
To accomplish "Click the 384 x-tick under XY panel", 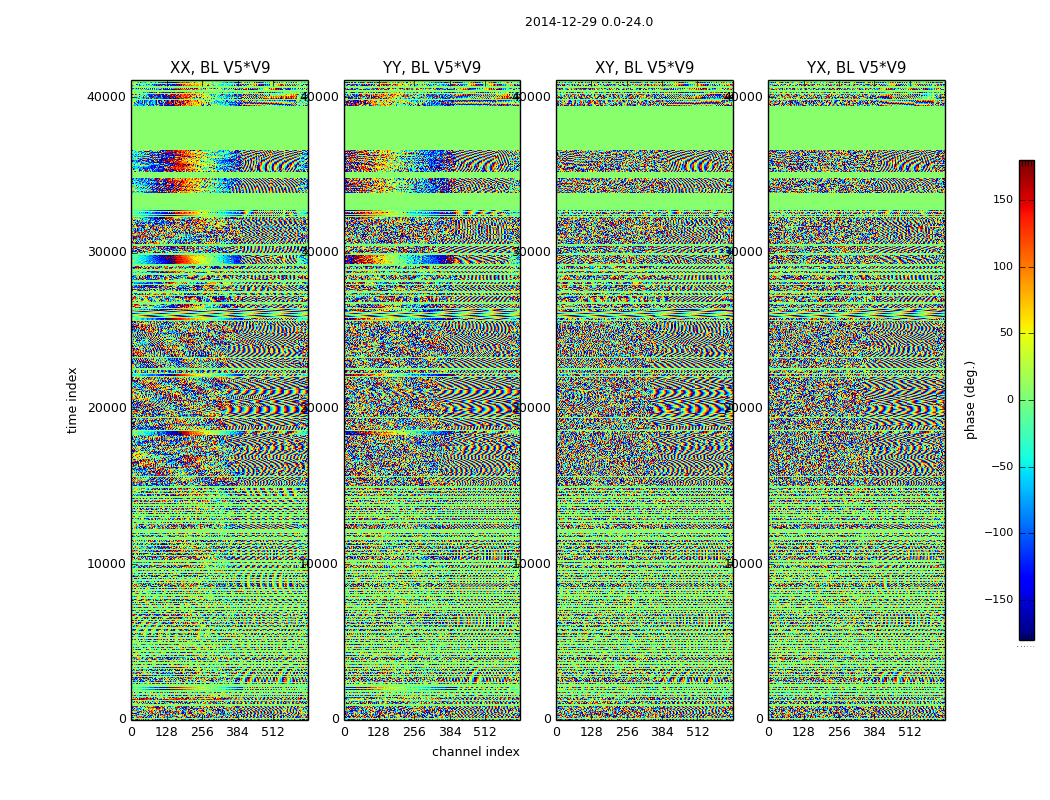I will [662, 732].
